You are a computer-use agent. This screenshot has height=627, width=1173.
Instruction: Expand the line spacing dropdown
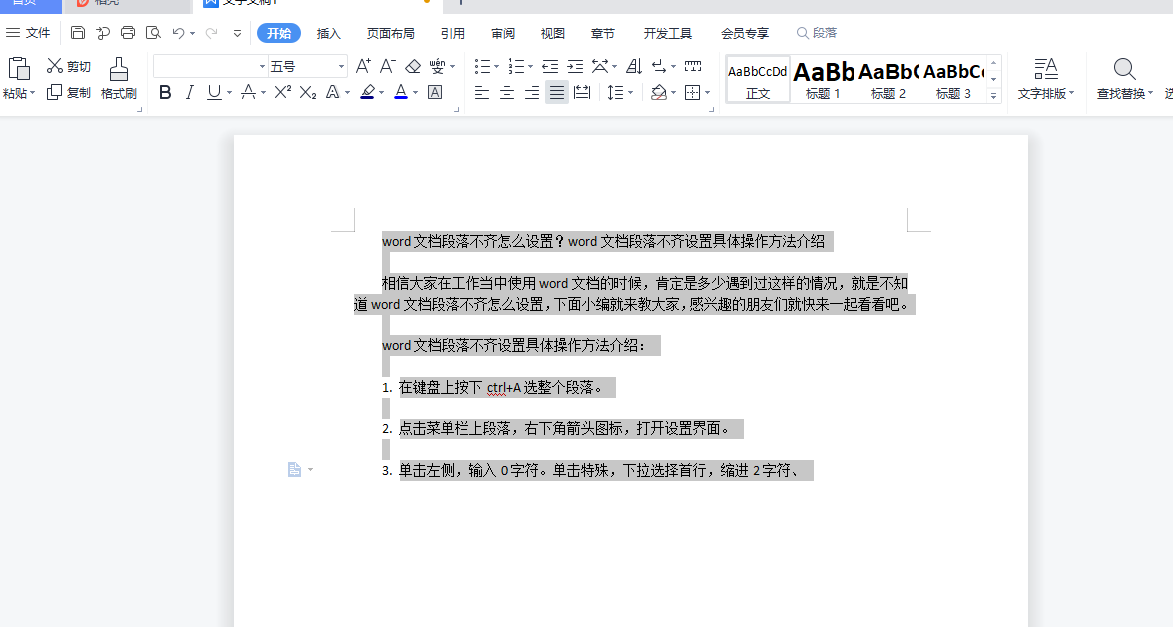pyautogui.click(x=630, y=92)
